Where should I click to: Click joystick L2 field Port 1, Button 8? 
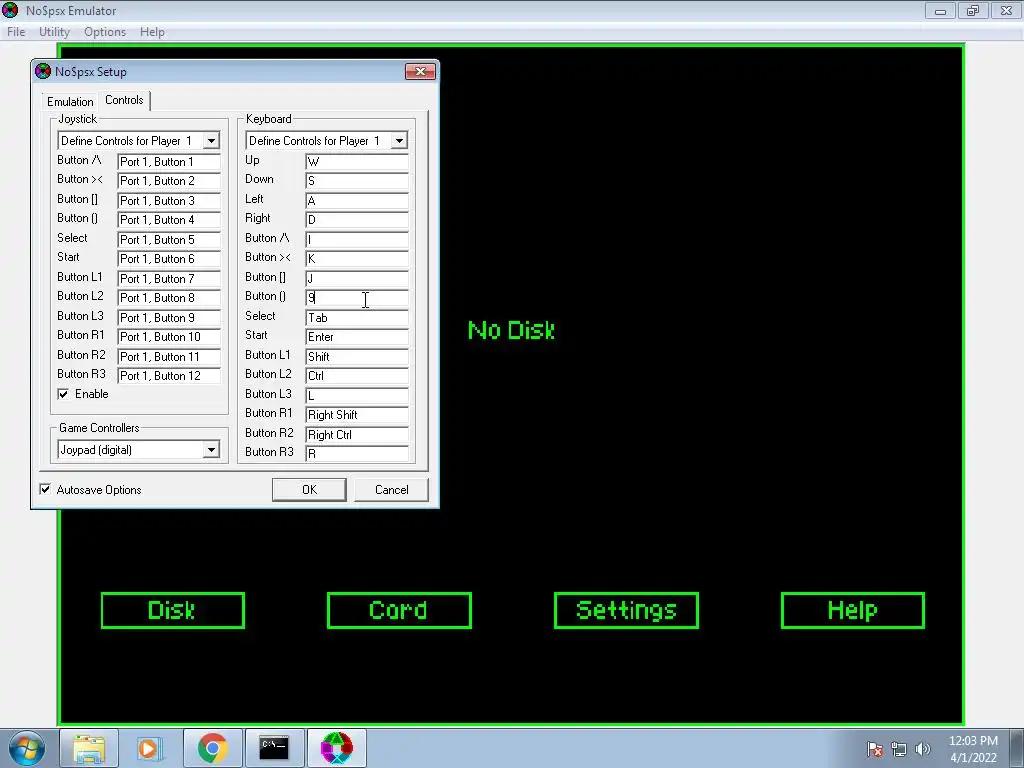(168, 298)
